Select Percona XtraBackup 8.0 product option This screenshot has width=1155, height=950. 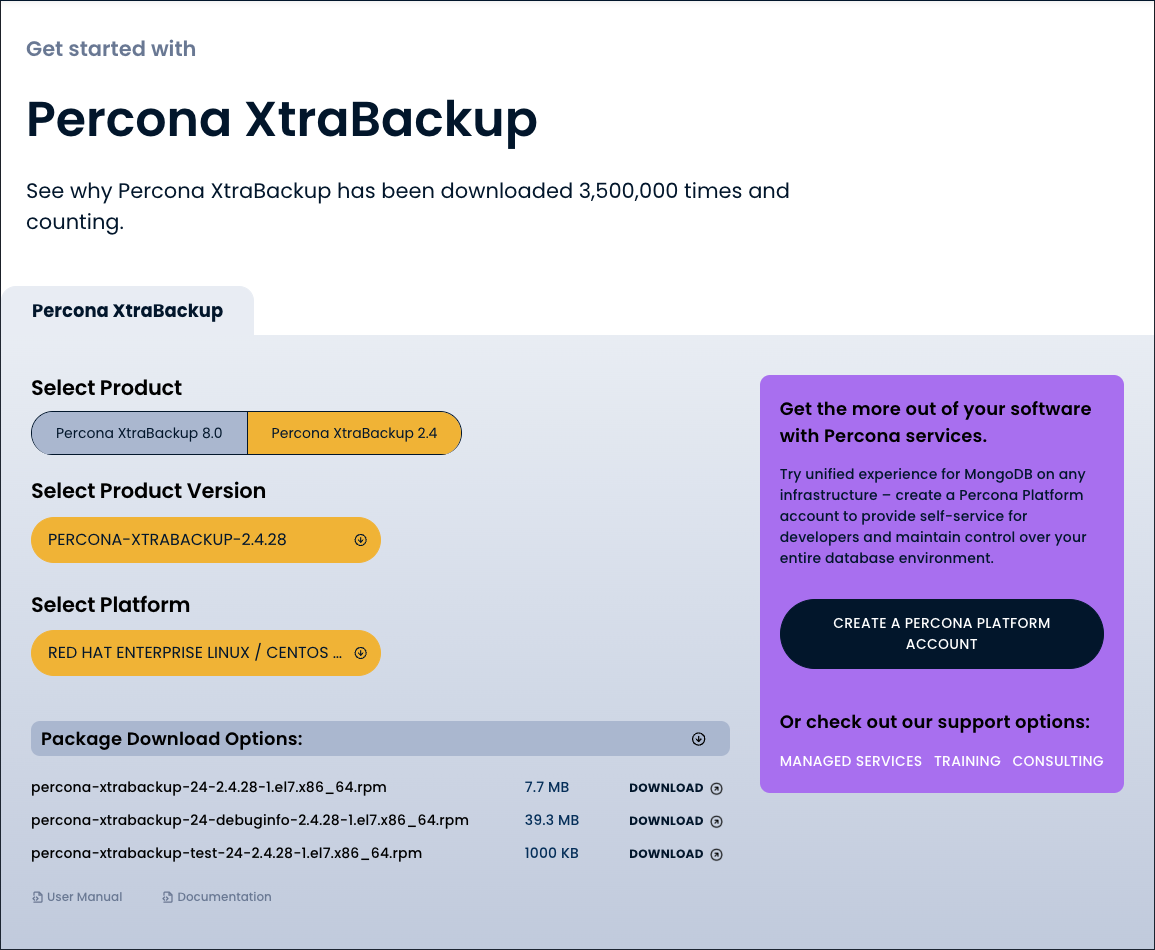[x=139, y=433]
